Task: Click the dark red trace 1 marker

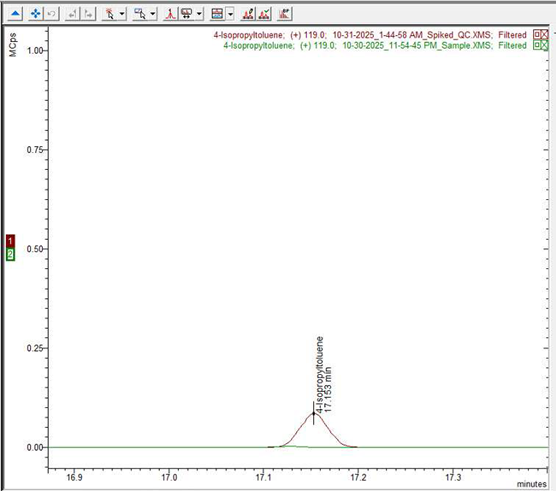Action: pos(11,241)
